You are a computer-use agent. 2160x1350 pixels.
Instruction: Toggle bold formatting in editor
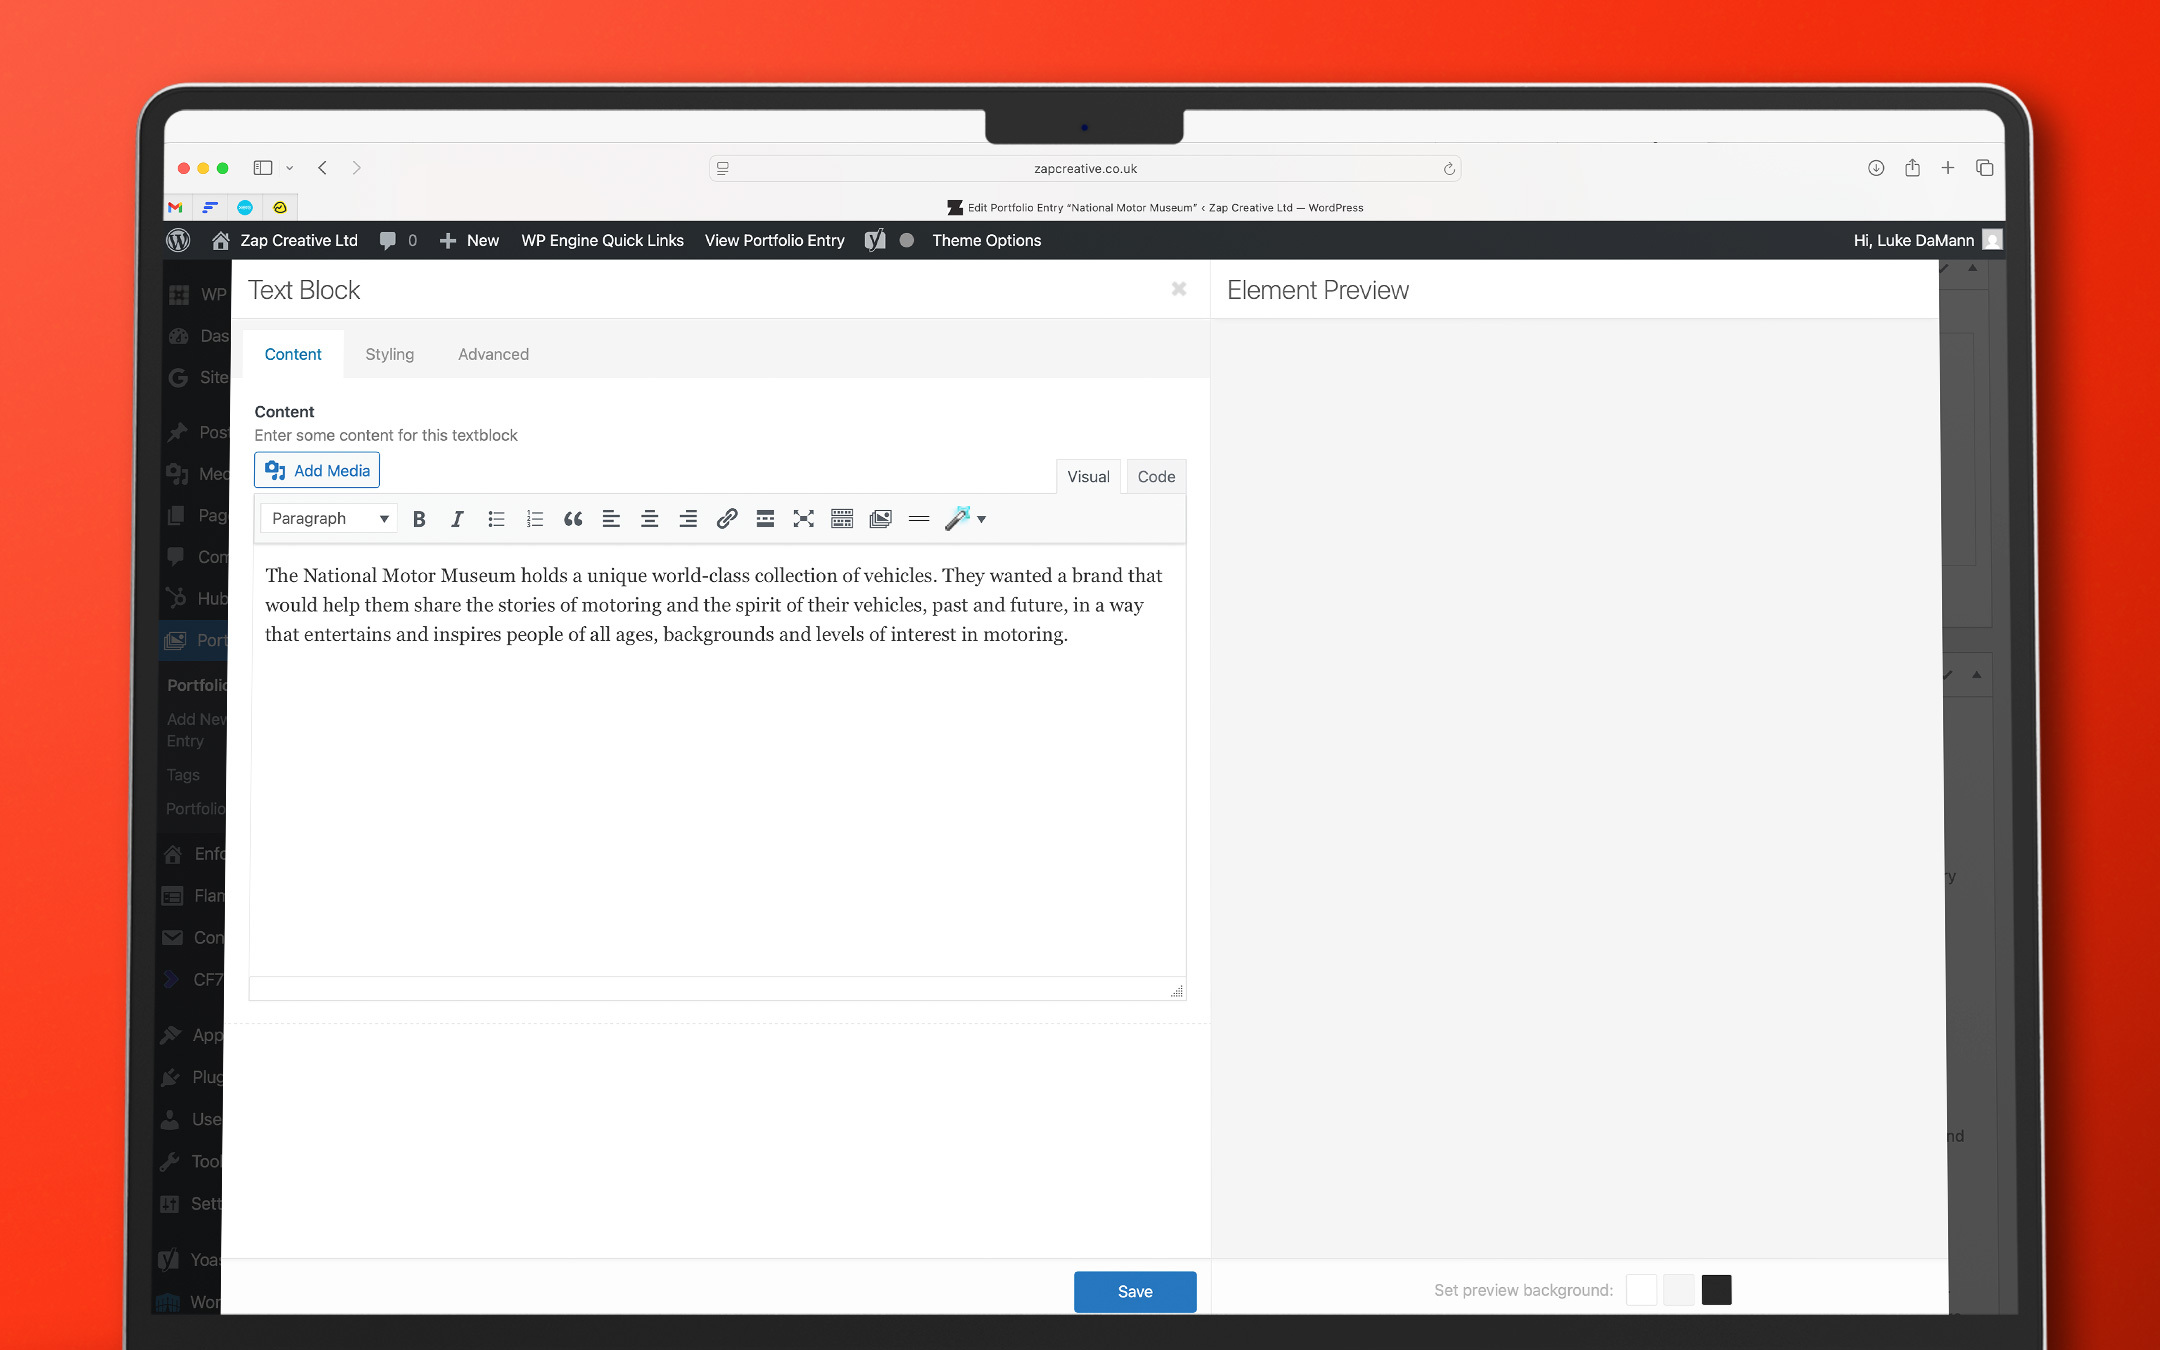(x=419, y=519)
